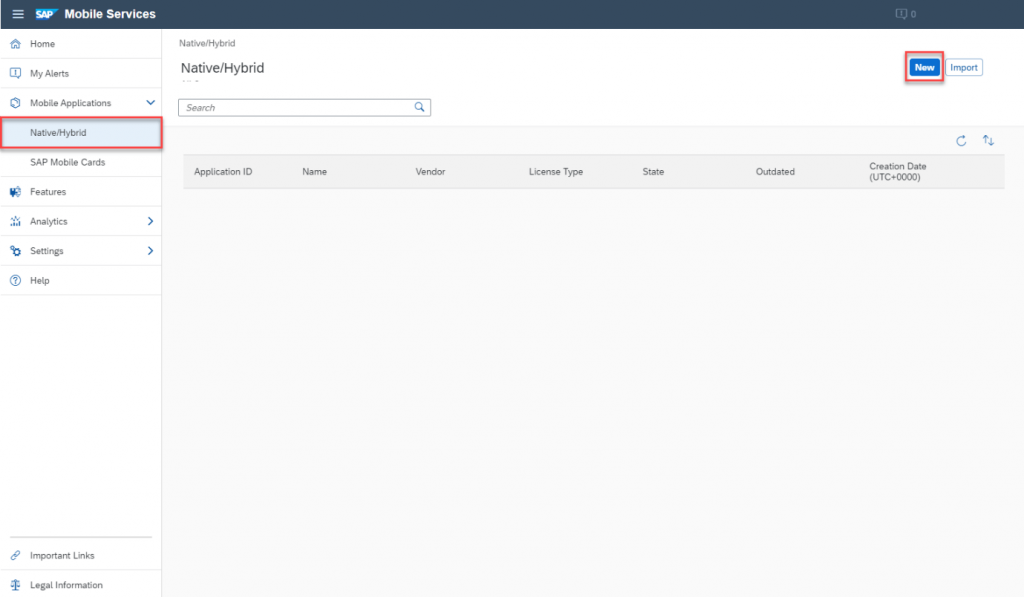Open the table sort options
Screen dimensions: 1024x597
(988, 140)
